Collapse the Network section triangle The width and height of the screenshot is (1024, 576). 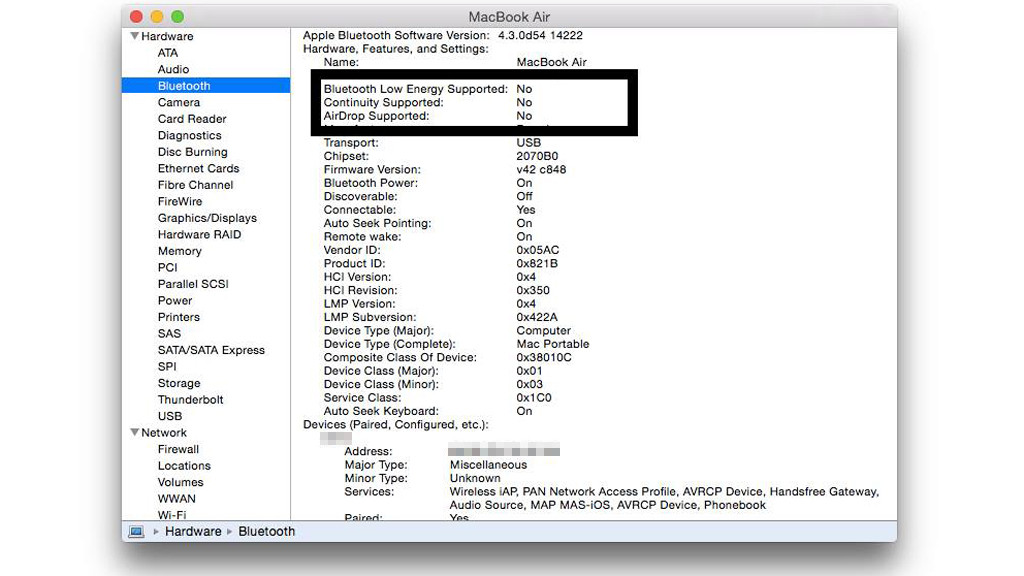click(x=135, y=432)
